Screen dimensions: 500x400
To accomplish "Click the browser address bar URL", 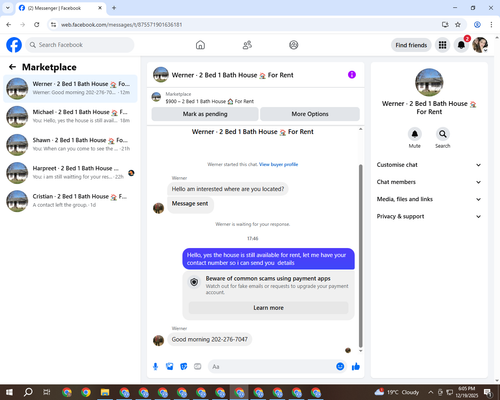I will [121, 25].
